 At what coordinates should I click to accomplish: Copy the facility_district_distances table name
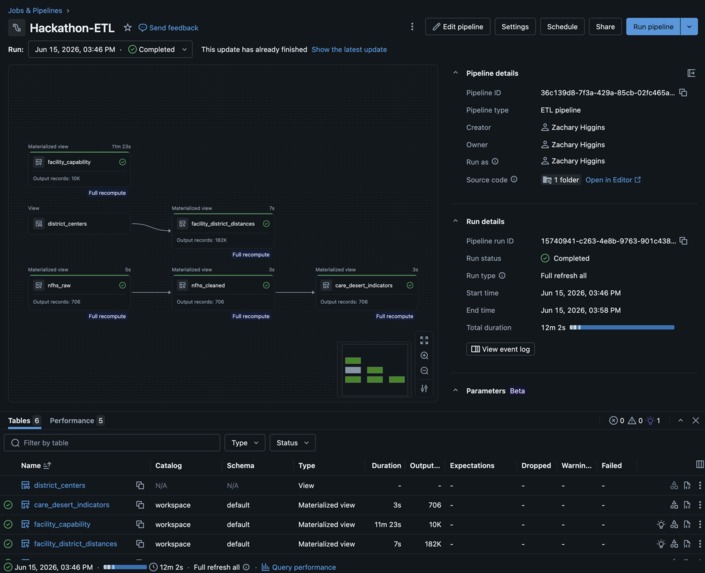[140, 543]
